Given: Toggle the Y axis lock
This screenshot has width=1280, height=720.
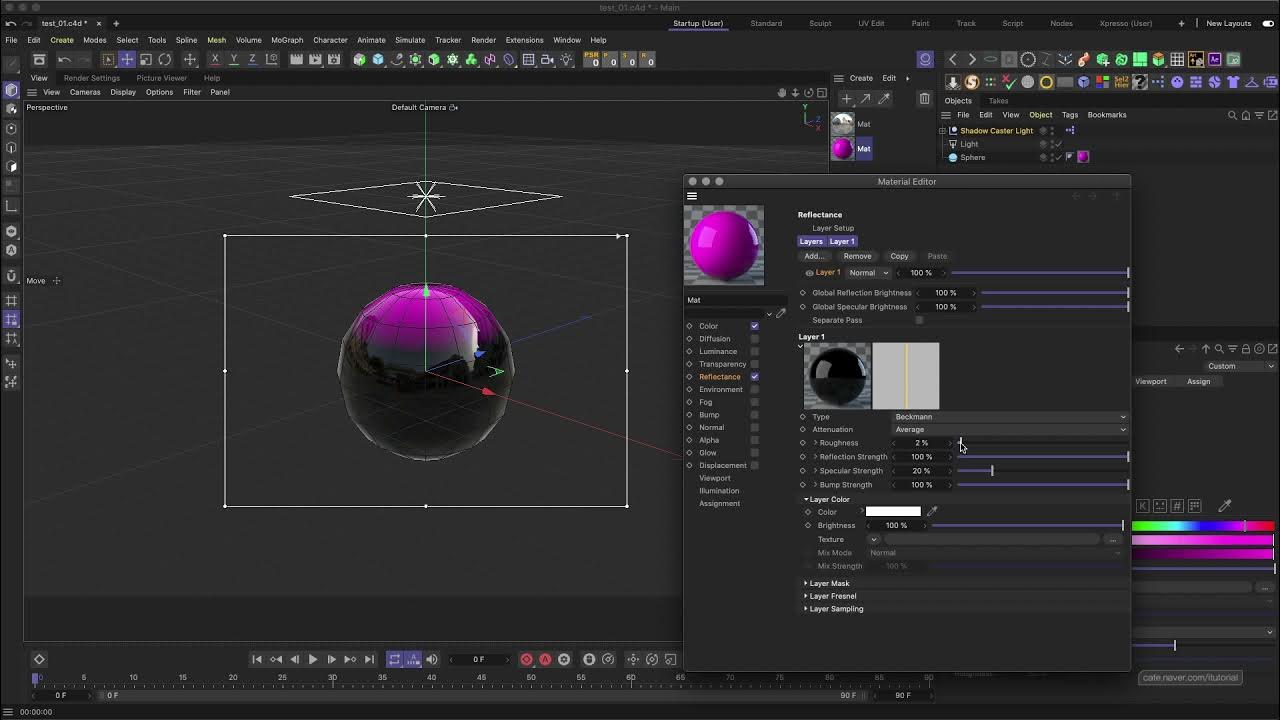Looking at the screenshot, I should 234,60.
